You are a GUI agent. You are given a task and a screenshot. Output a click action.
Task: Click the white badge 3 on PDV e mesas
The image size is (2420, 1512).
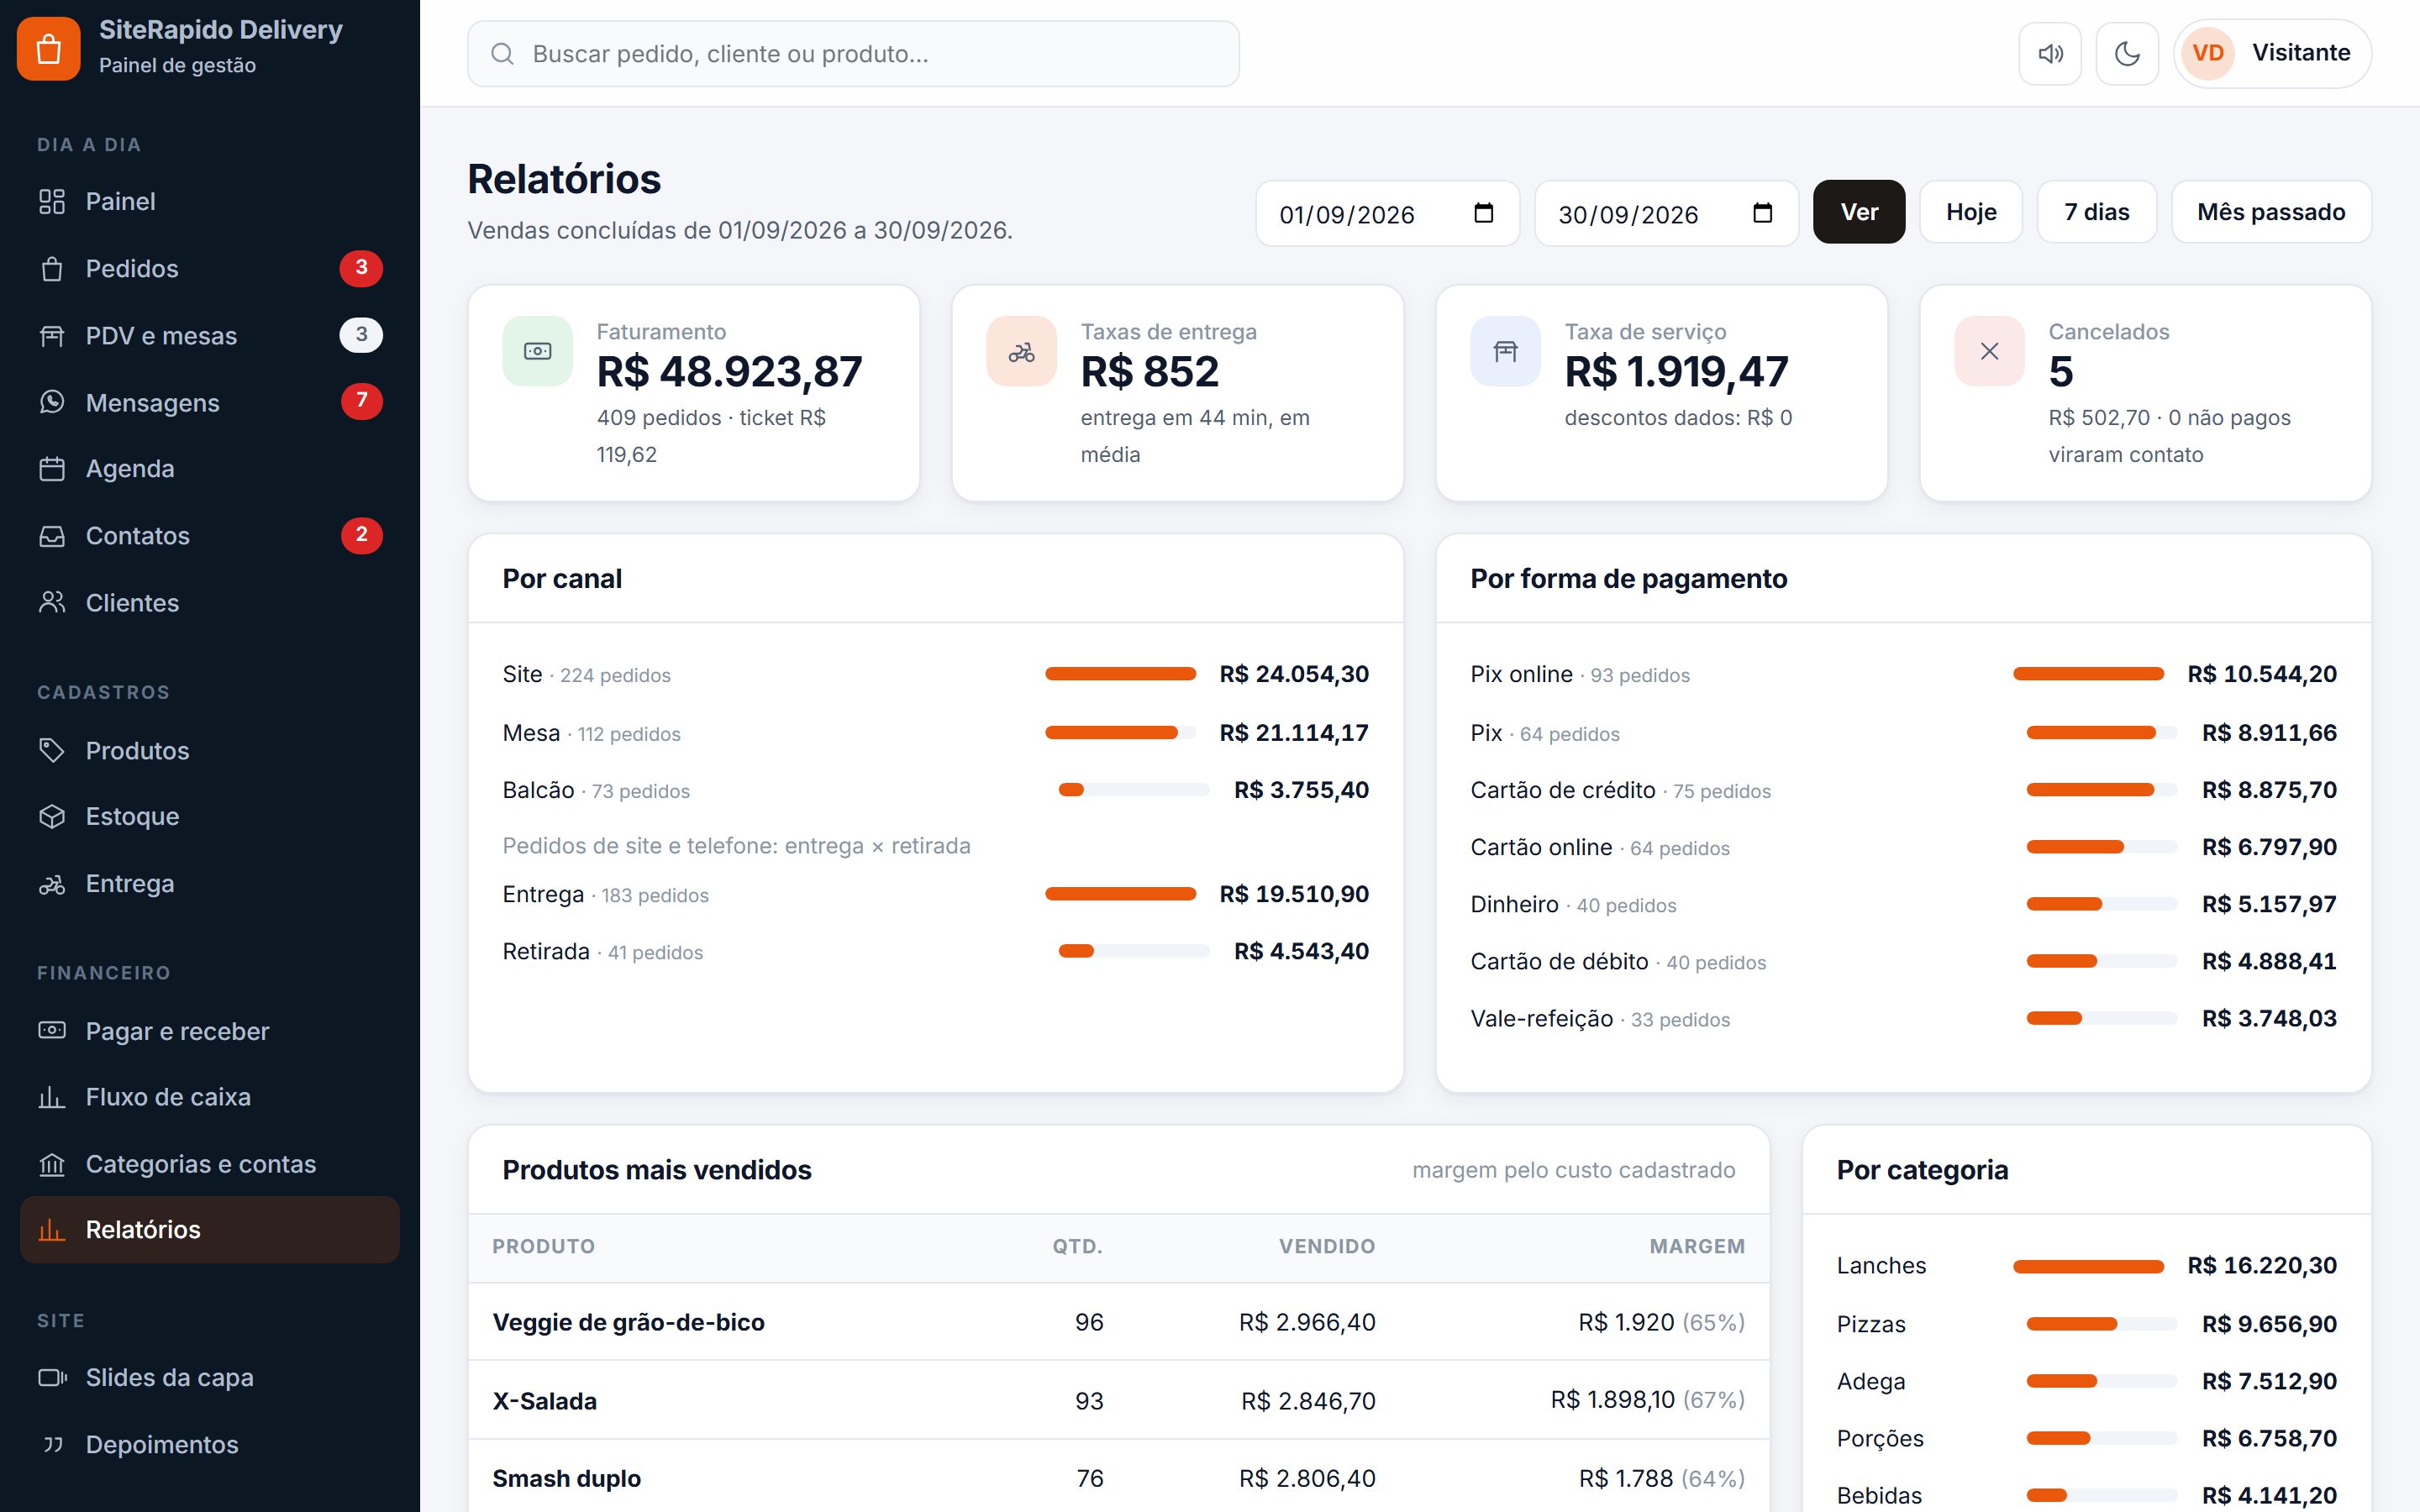(361, 335)
